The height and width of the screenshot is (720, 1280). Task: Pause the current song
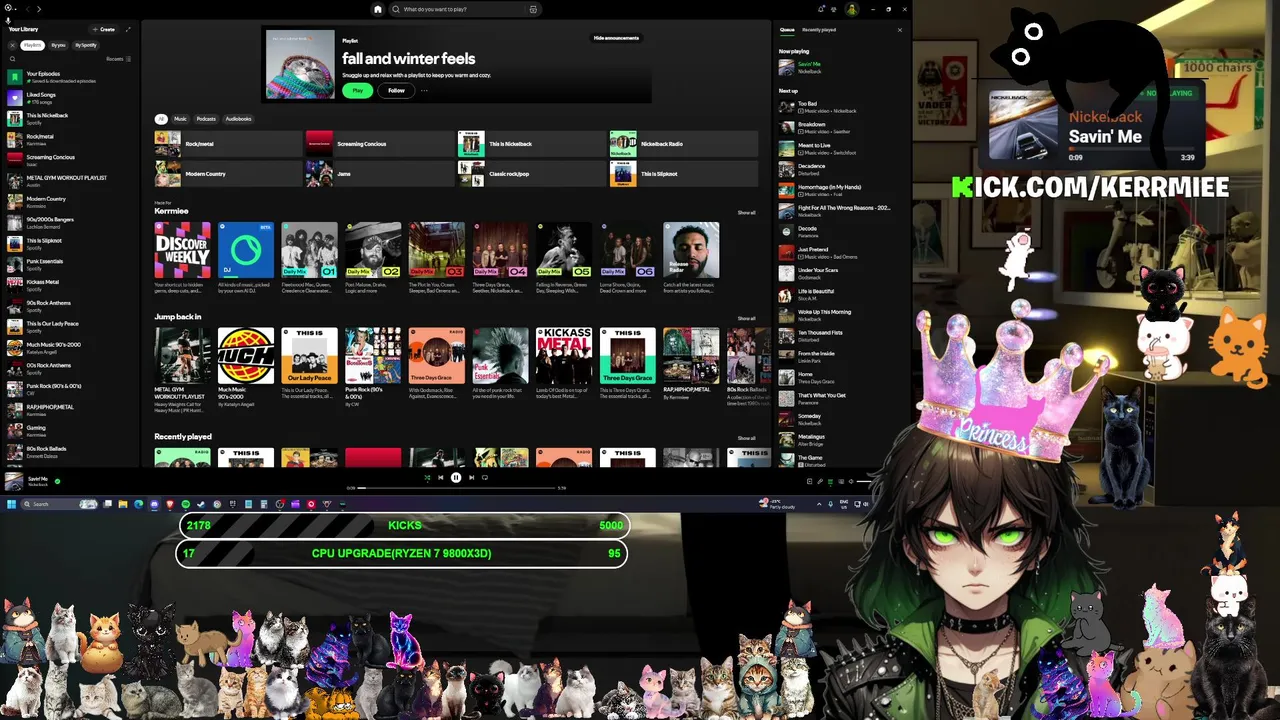(456, 478)
